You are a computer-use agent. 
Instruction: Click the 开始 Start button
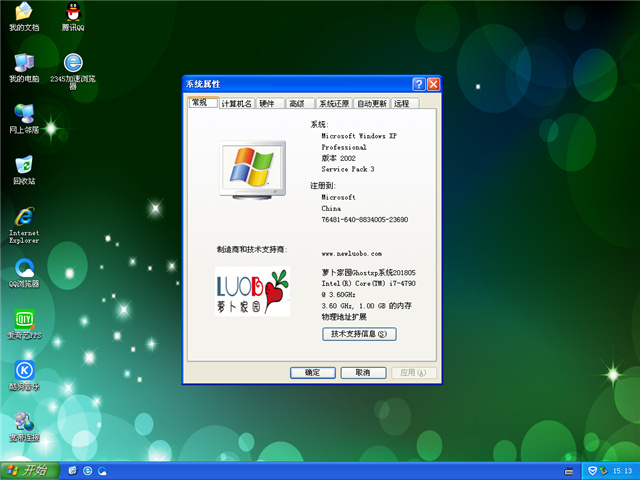click(x=30, y=471)
